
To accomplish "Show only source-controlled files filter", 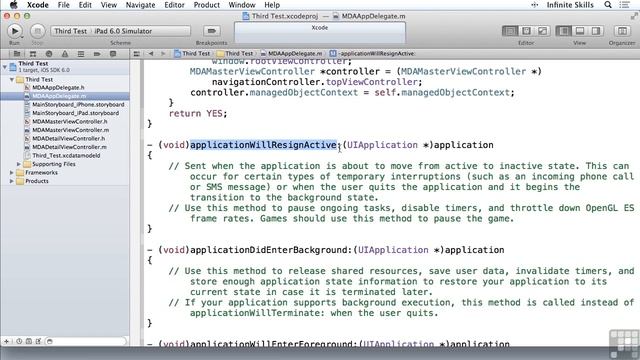I will click(29, 341).
